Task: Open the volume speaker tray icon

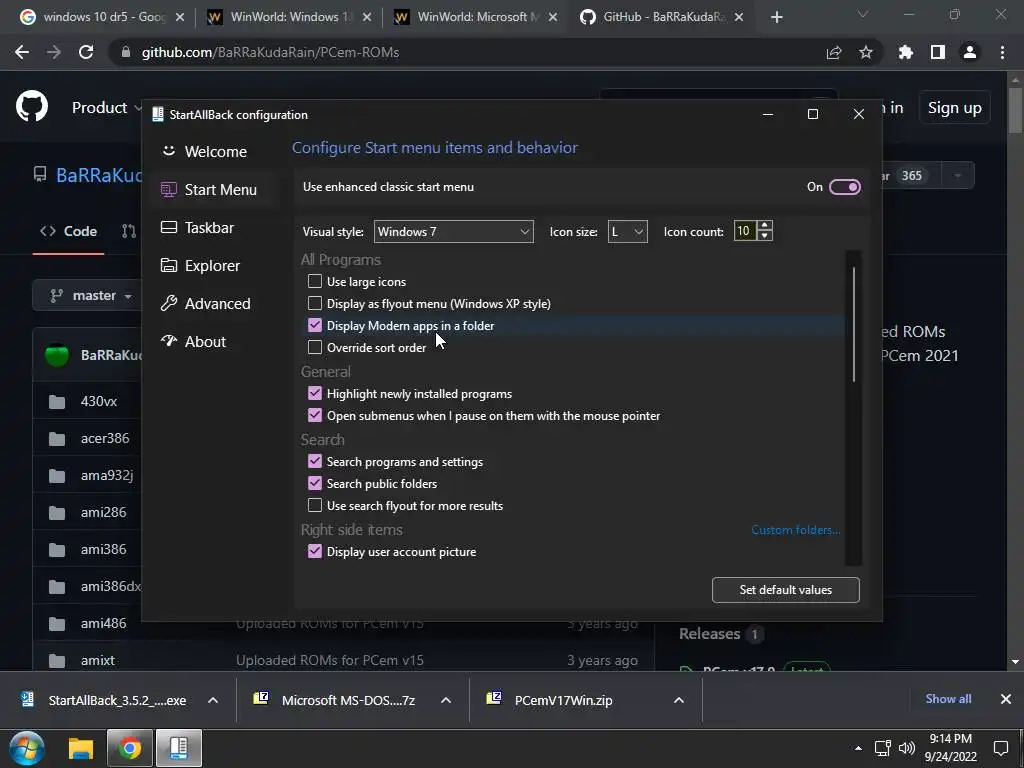Action: pos(906,748)
